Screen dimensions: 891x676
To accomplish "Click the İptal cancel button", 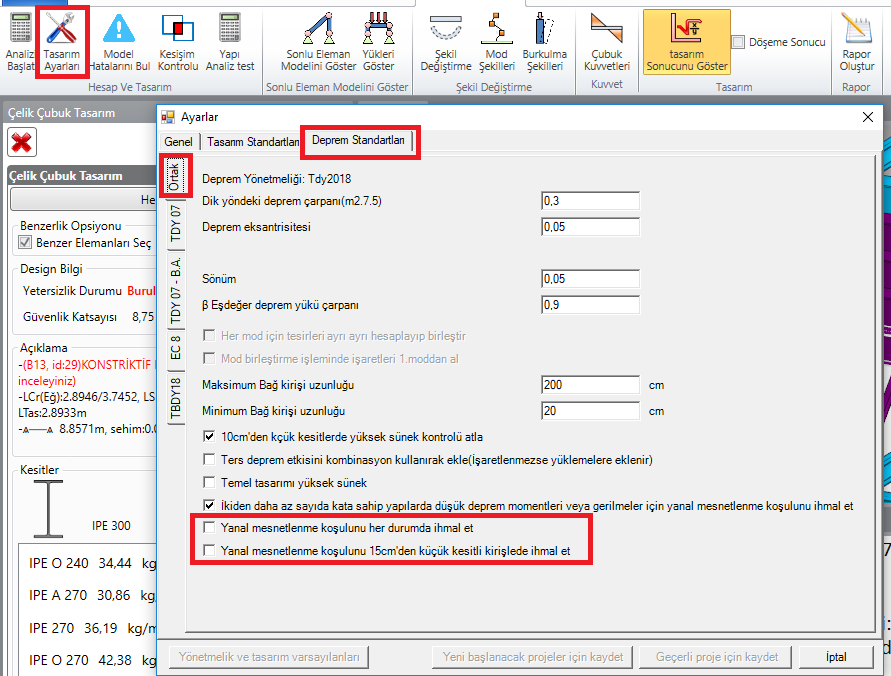I will pos(836,657).
